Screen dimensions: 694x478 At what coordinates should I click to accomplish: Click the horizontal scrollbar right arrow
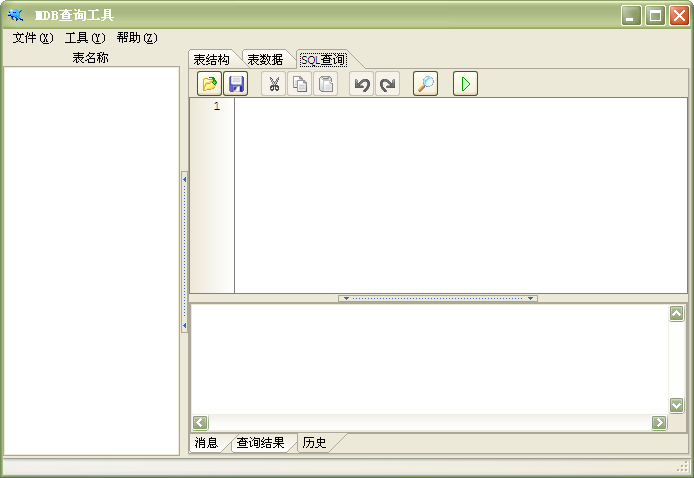[x=659, y=423]
